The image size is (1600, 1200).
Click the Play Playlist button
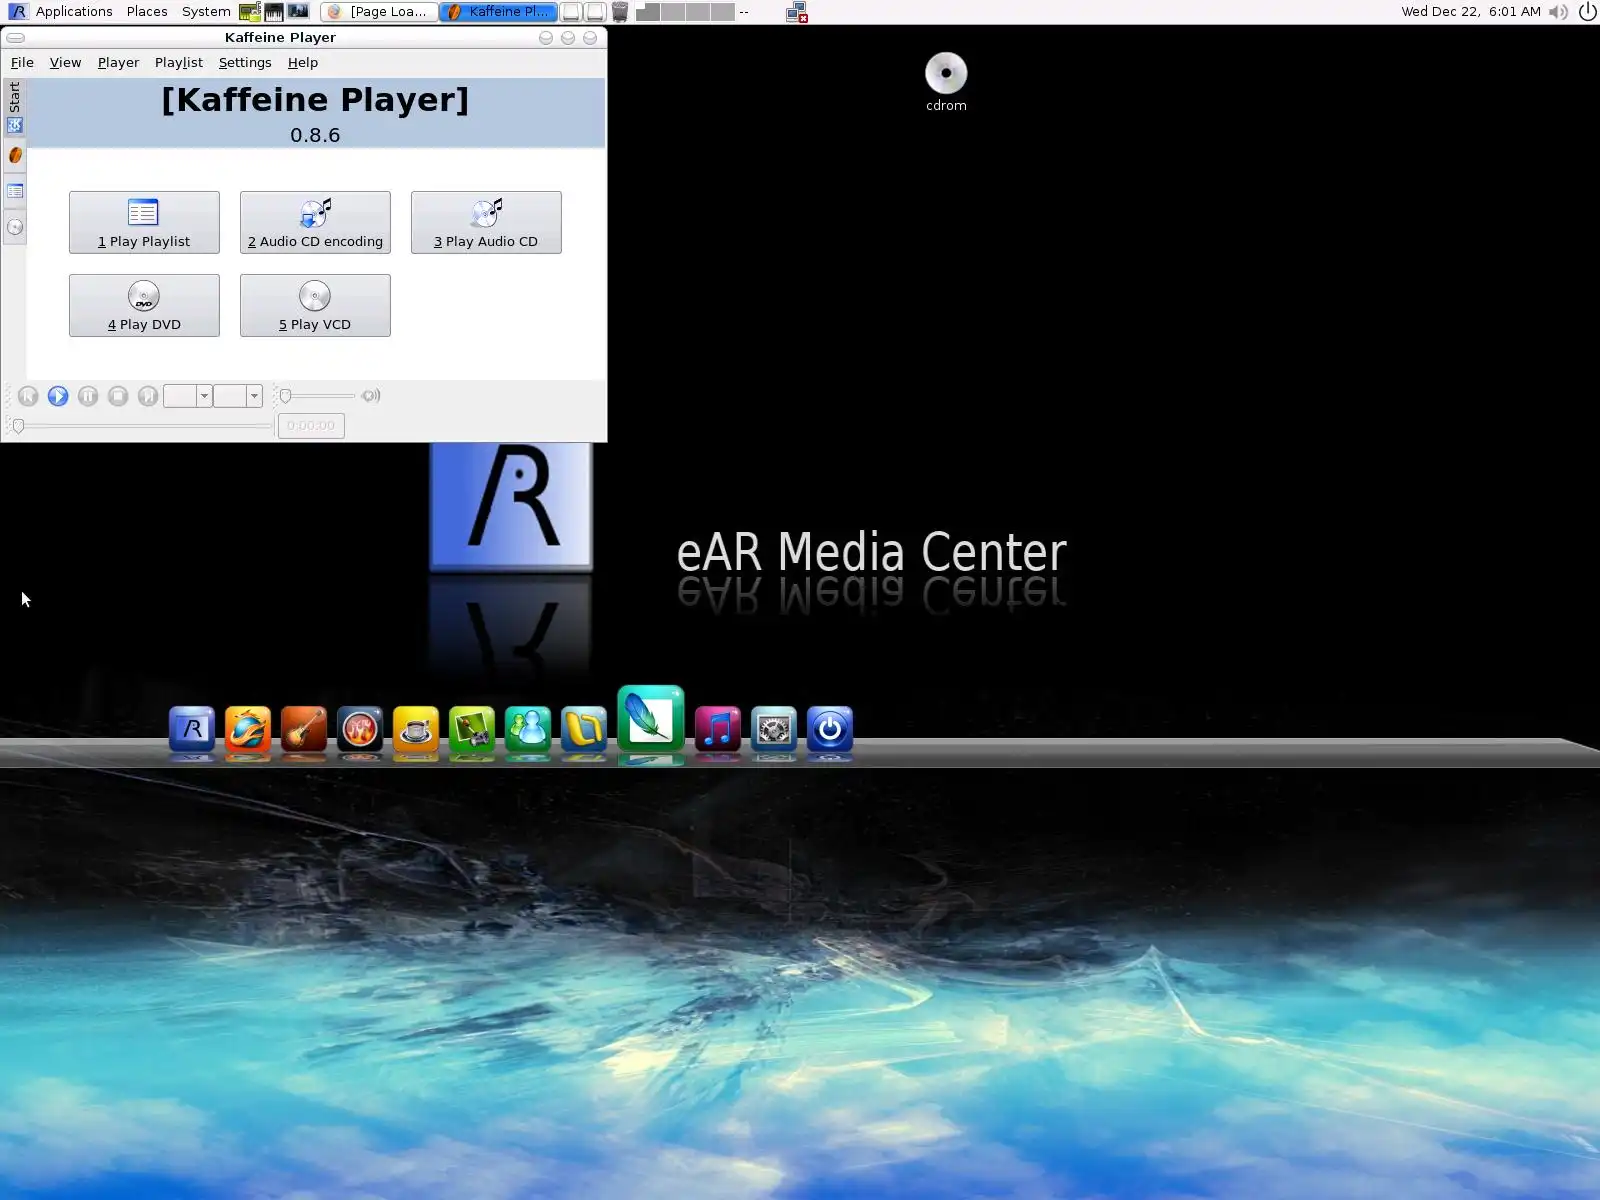(x=144, y=222)
